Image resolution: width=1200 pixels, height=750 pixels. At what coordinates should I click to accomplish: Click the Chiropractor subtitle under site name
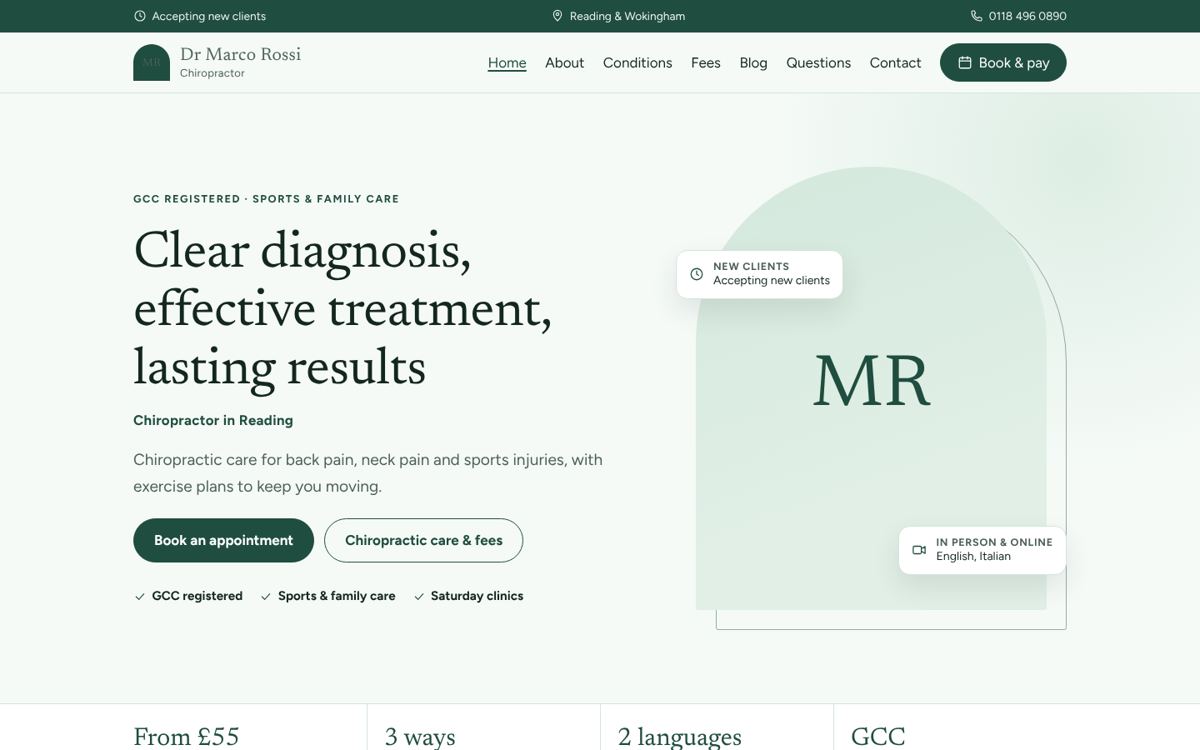point(212,73)
